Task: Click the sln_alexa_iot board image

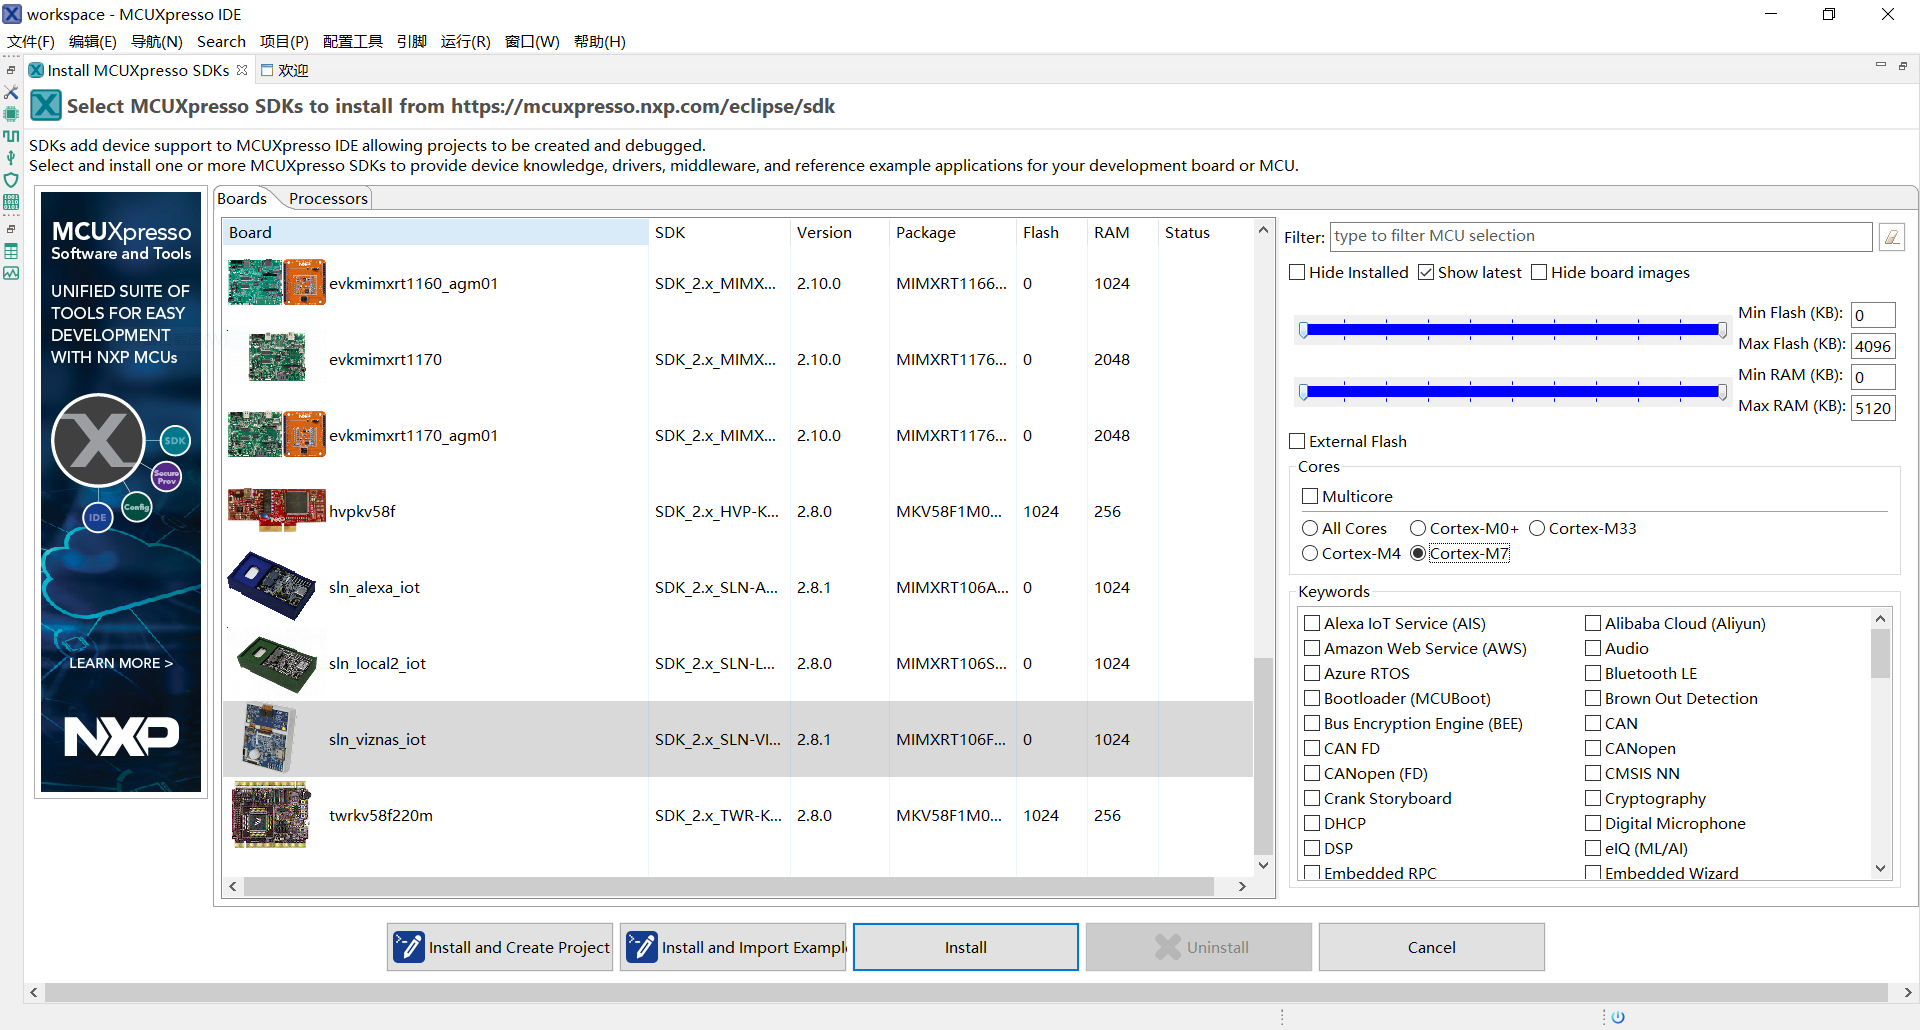Action: [272, 587]
